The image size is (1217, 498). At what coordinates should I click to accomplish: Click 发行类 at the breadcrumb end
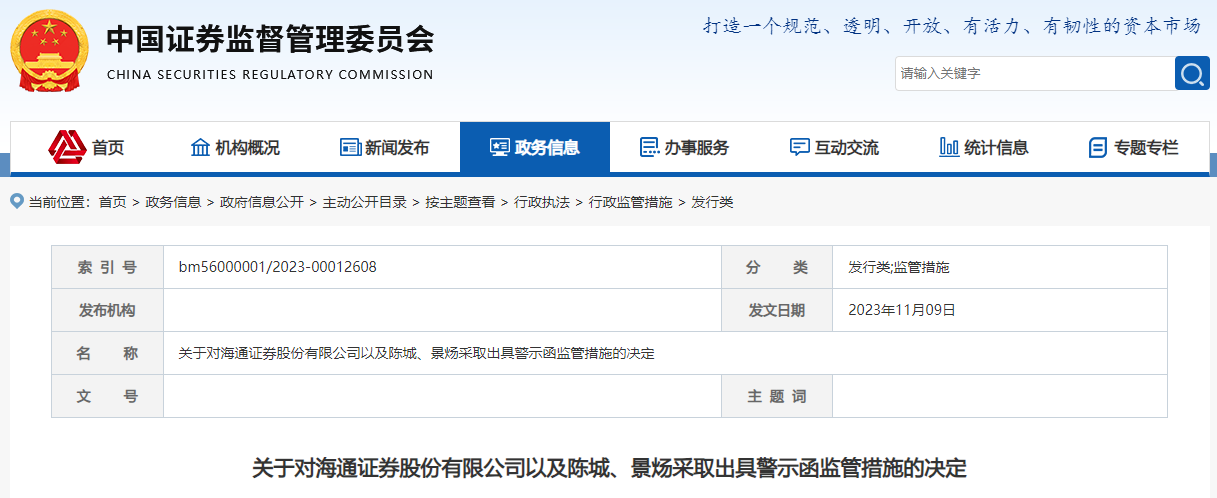coord(712,202)
